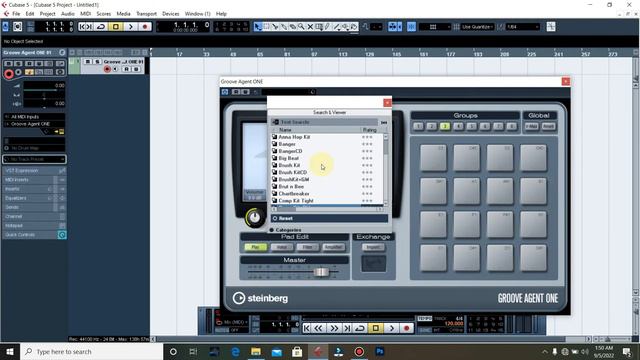Viewport: 640px width, 360px height.
Task: Expand the VST Expression inspector section
Action: click(x=34, y=171)
